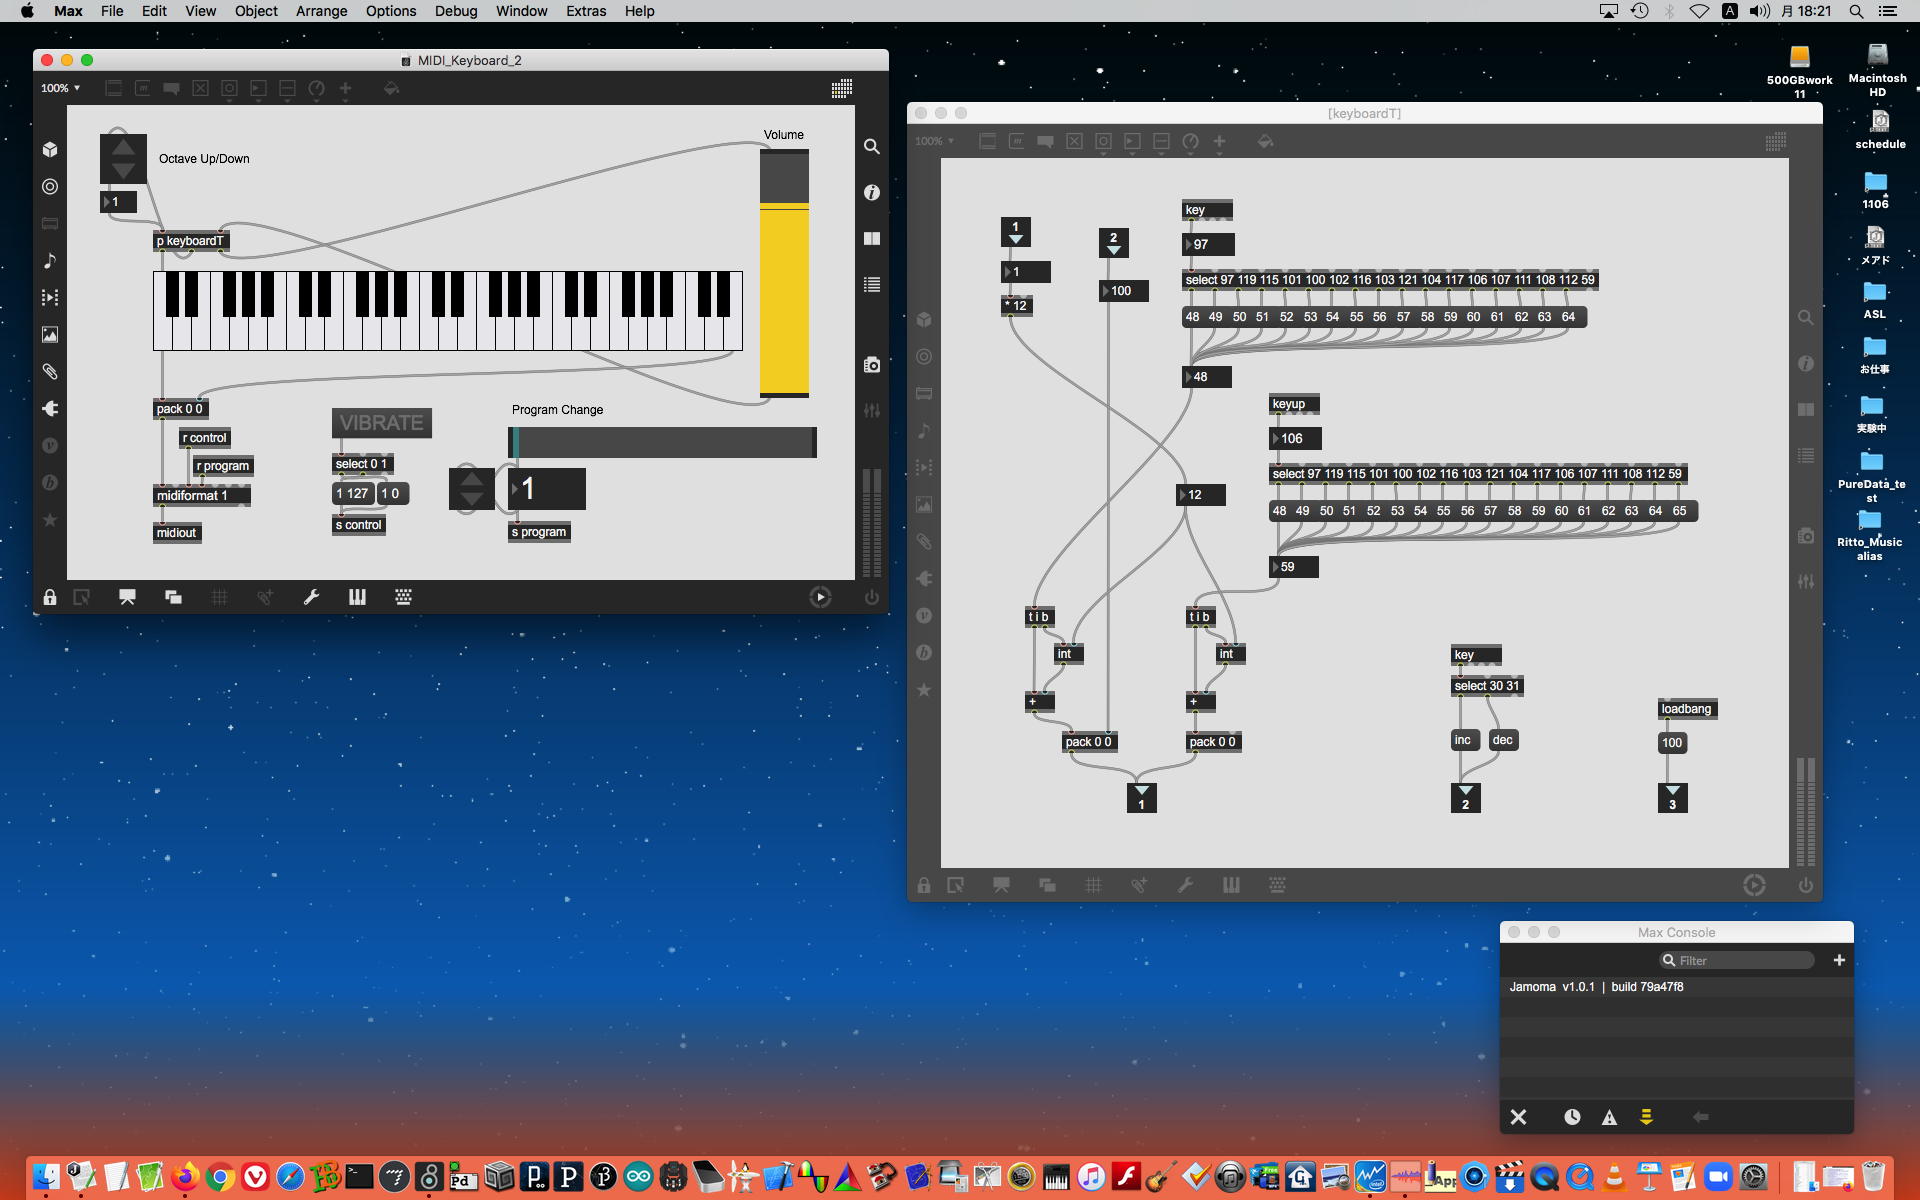Show the patcher search magnifier
Screen dimensions: 1920x1200
(872, 147)
